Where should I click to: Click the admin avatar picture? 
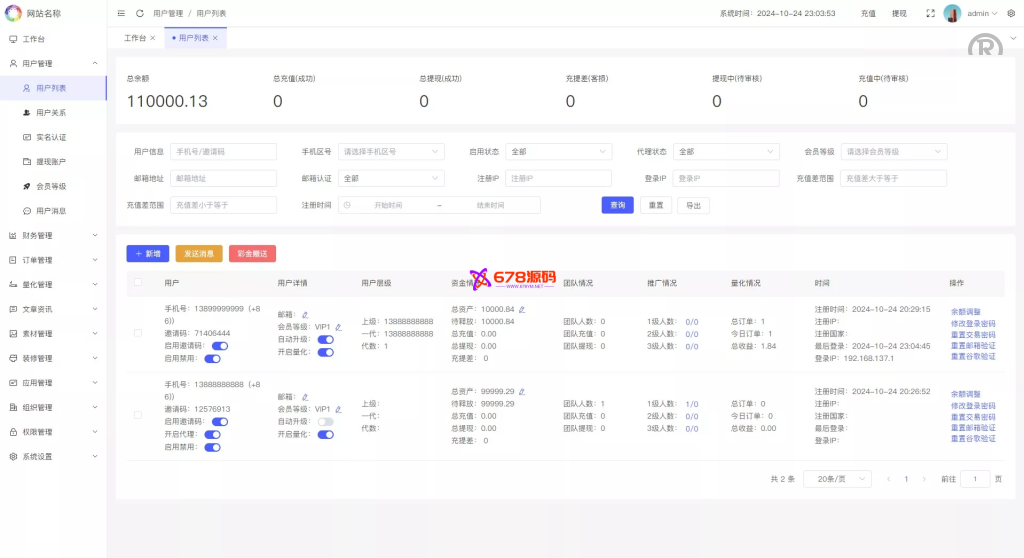[953, 14]
